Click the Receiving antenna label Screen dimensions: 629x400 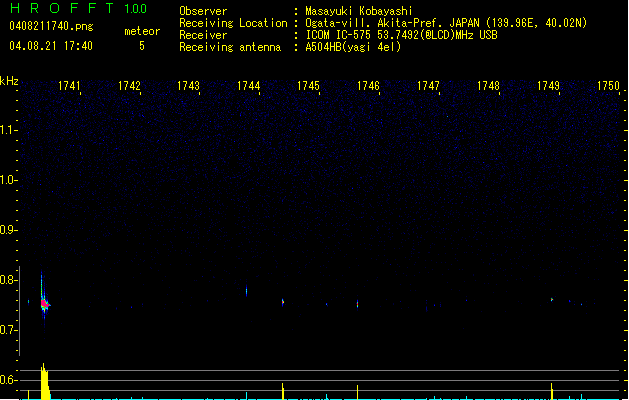pyautogui.click(x=230, y=47)
